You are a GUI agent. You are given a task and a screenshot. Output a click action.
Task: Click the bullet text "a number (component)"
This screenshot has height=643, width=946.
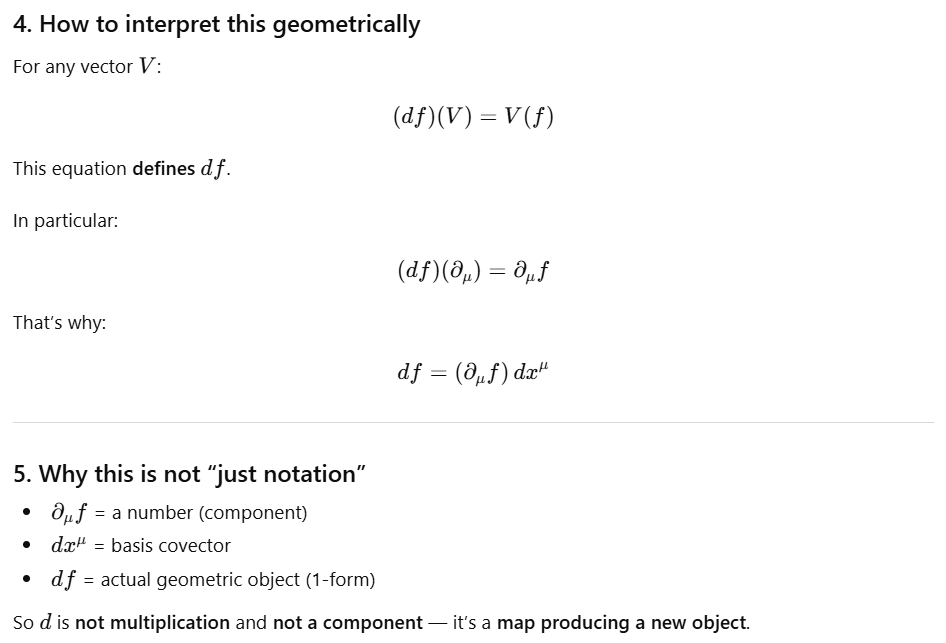pos(209,513)
